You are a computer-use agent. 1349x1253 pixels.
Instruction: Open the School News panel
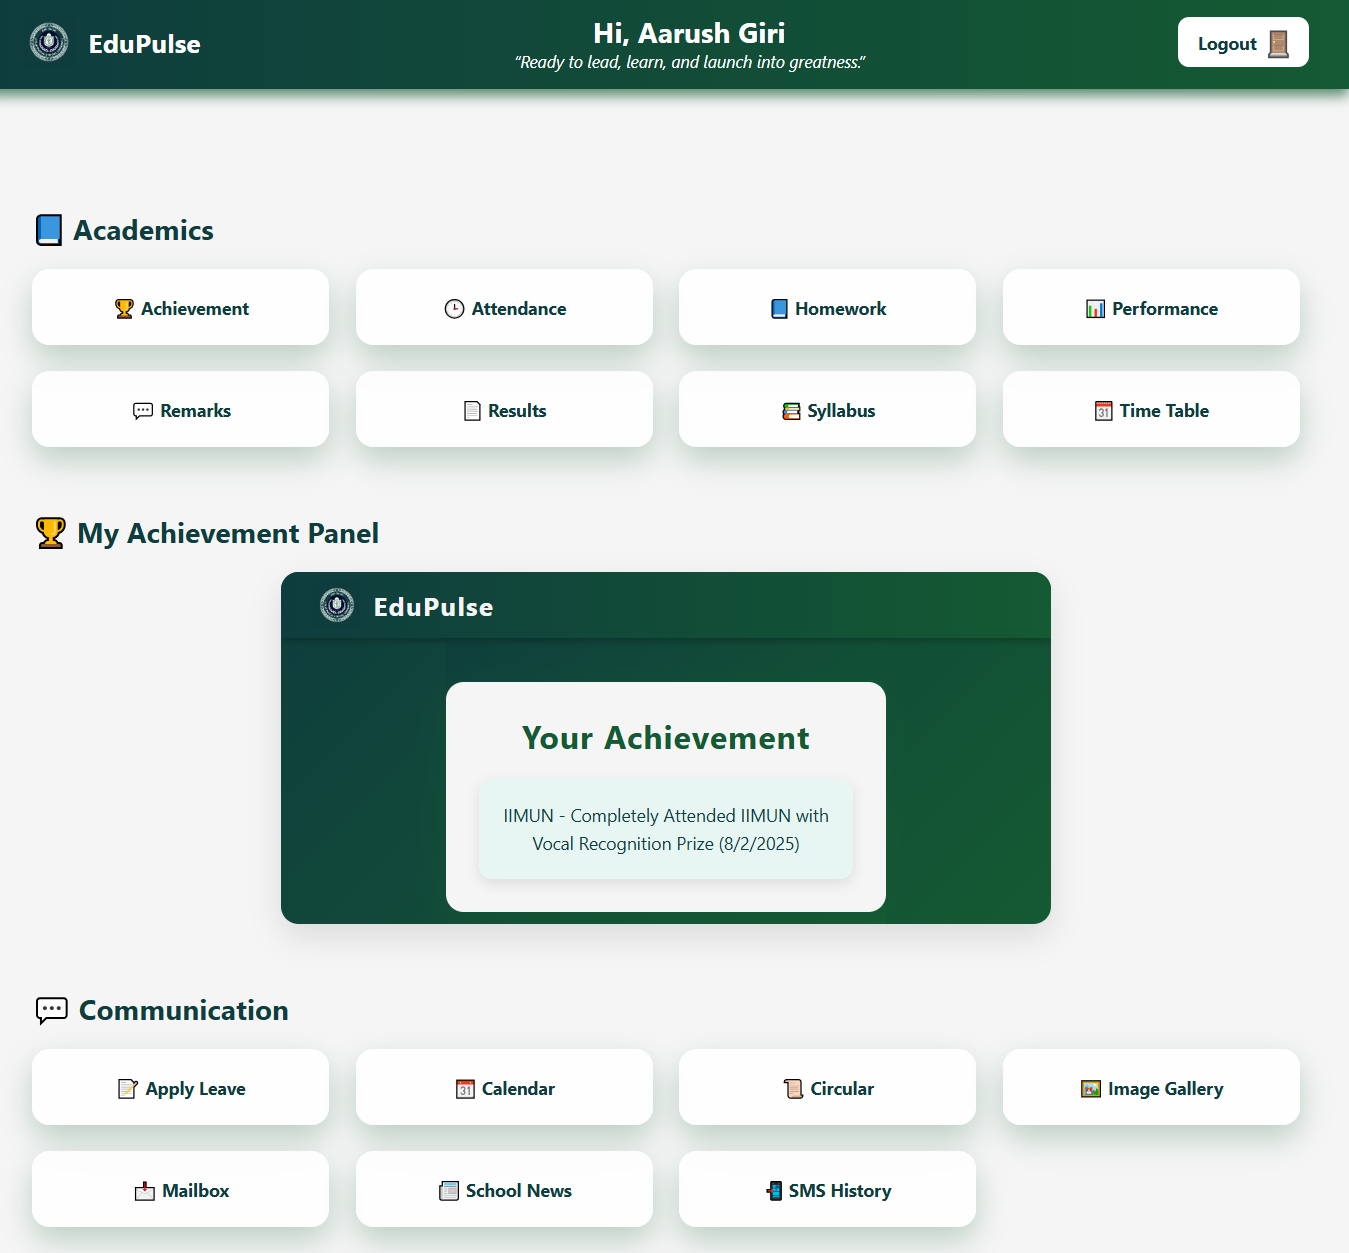pos(504,1190)
